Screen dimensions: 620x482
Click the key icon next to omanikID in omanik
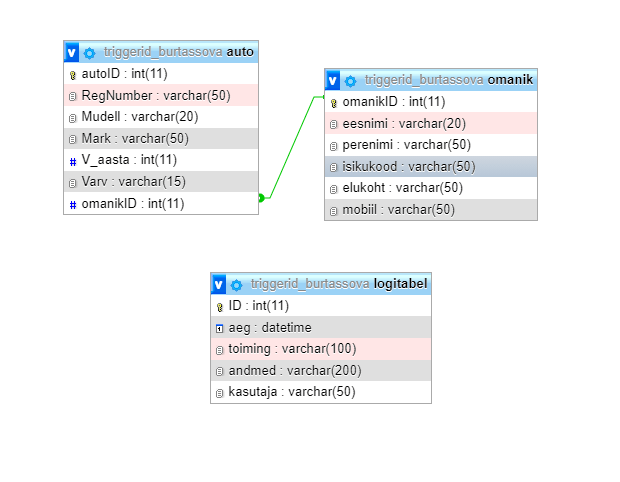pyautogui.click(x=334, y=103)
